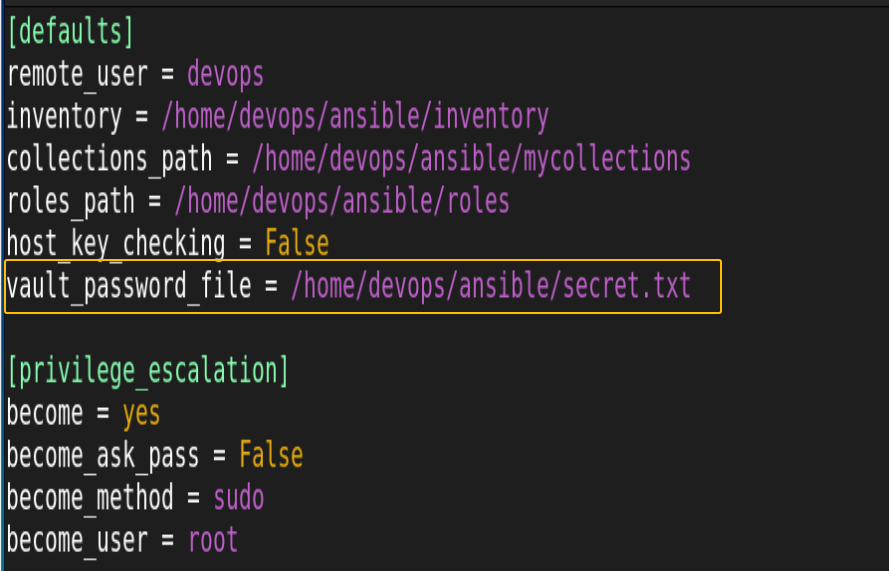The height and width of the screenshot is (571, 889).
Task: Click the False value of host_key_checking
Action: coord(297,243)
